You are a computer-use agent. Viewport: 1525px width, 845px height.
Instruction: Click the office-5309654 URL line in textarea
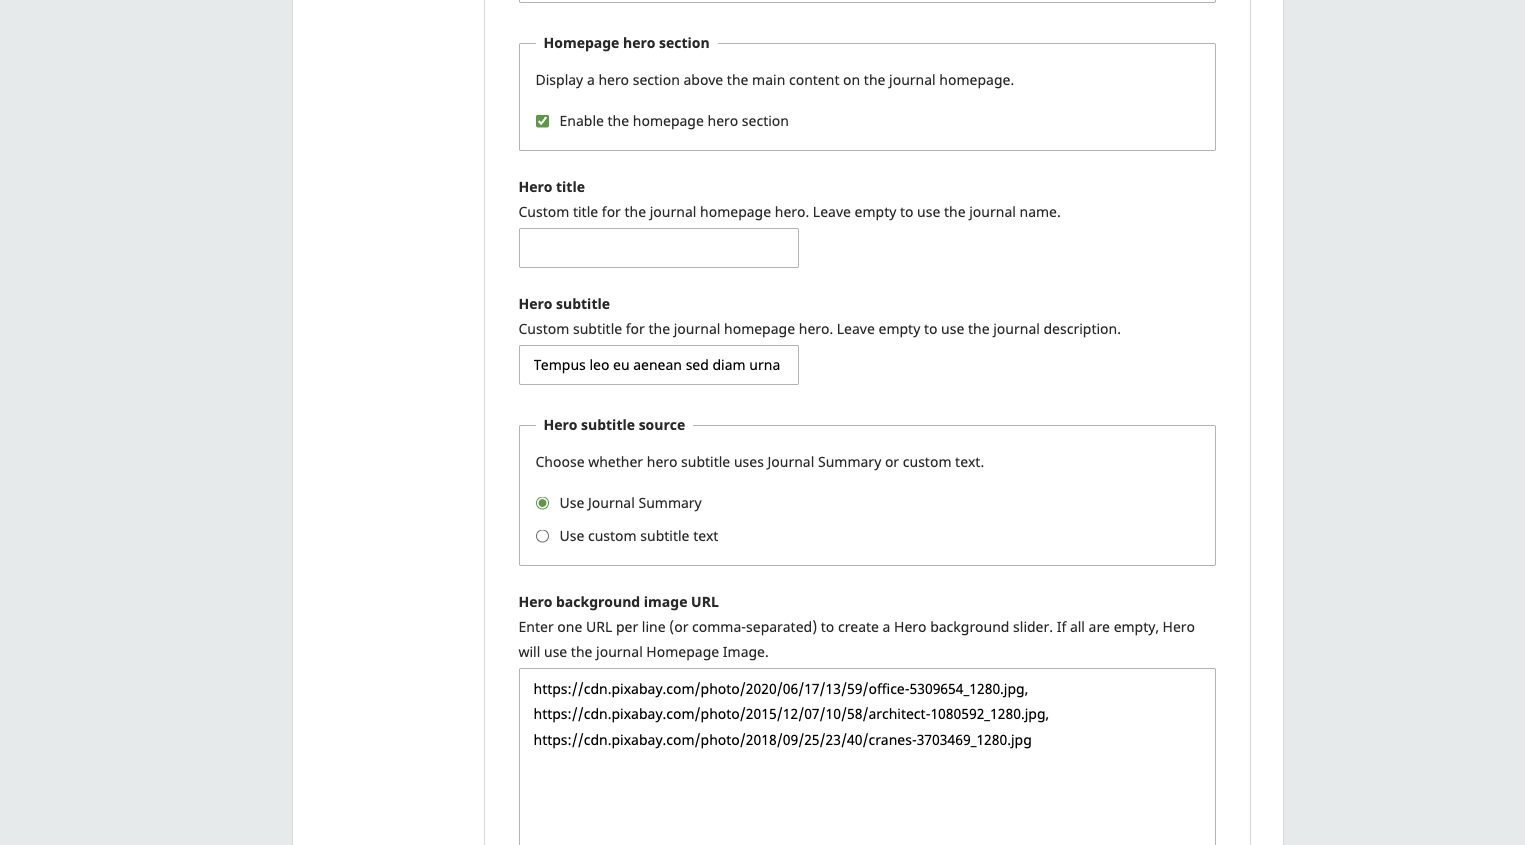[780, 689]
